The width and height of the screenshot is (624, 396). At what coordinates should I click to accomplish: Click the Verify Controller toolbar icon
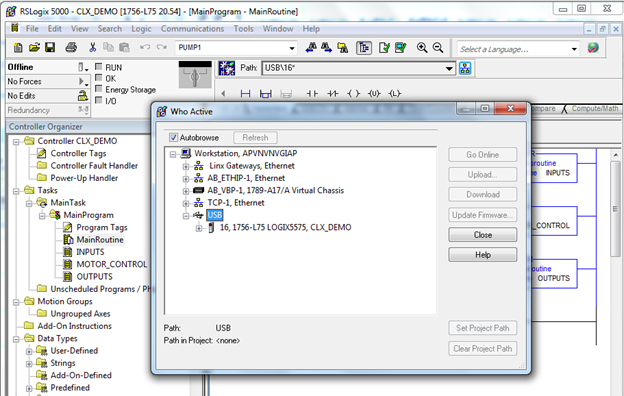(x=400, y=48)
